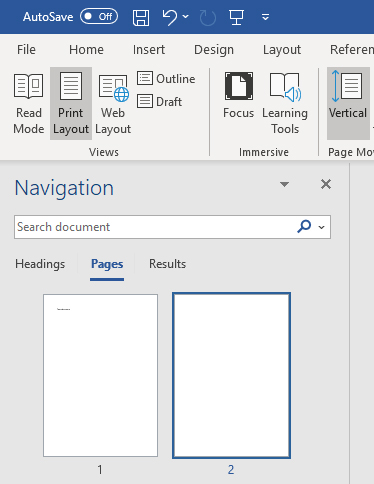Select the Pages tab in Navigation

point(107,264)
